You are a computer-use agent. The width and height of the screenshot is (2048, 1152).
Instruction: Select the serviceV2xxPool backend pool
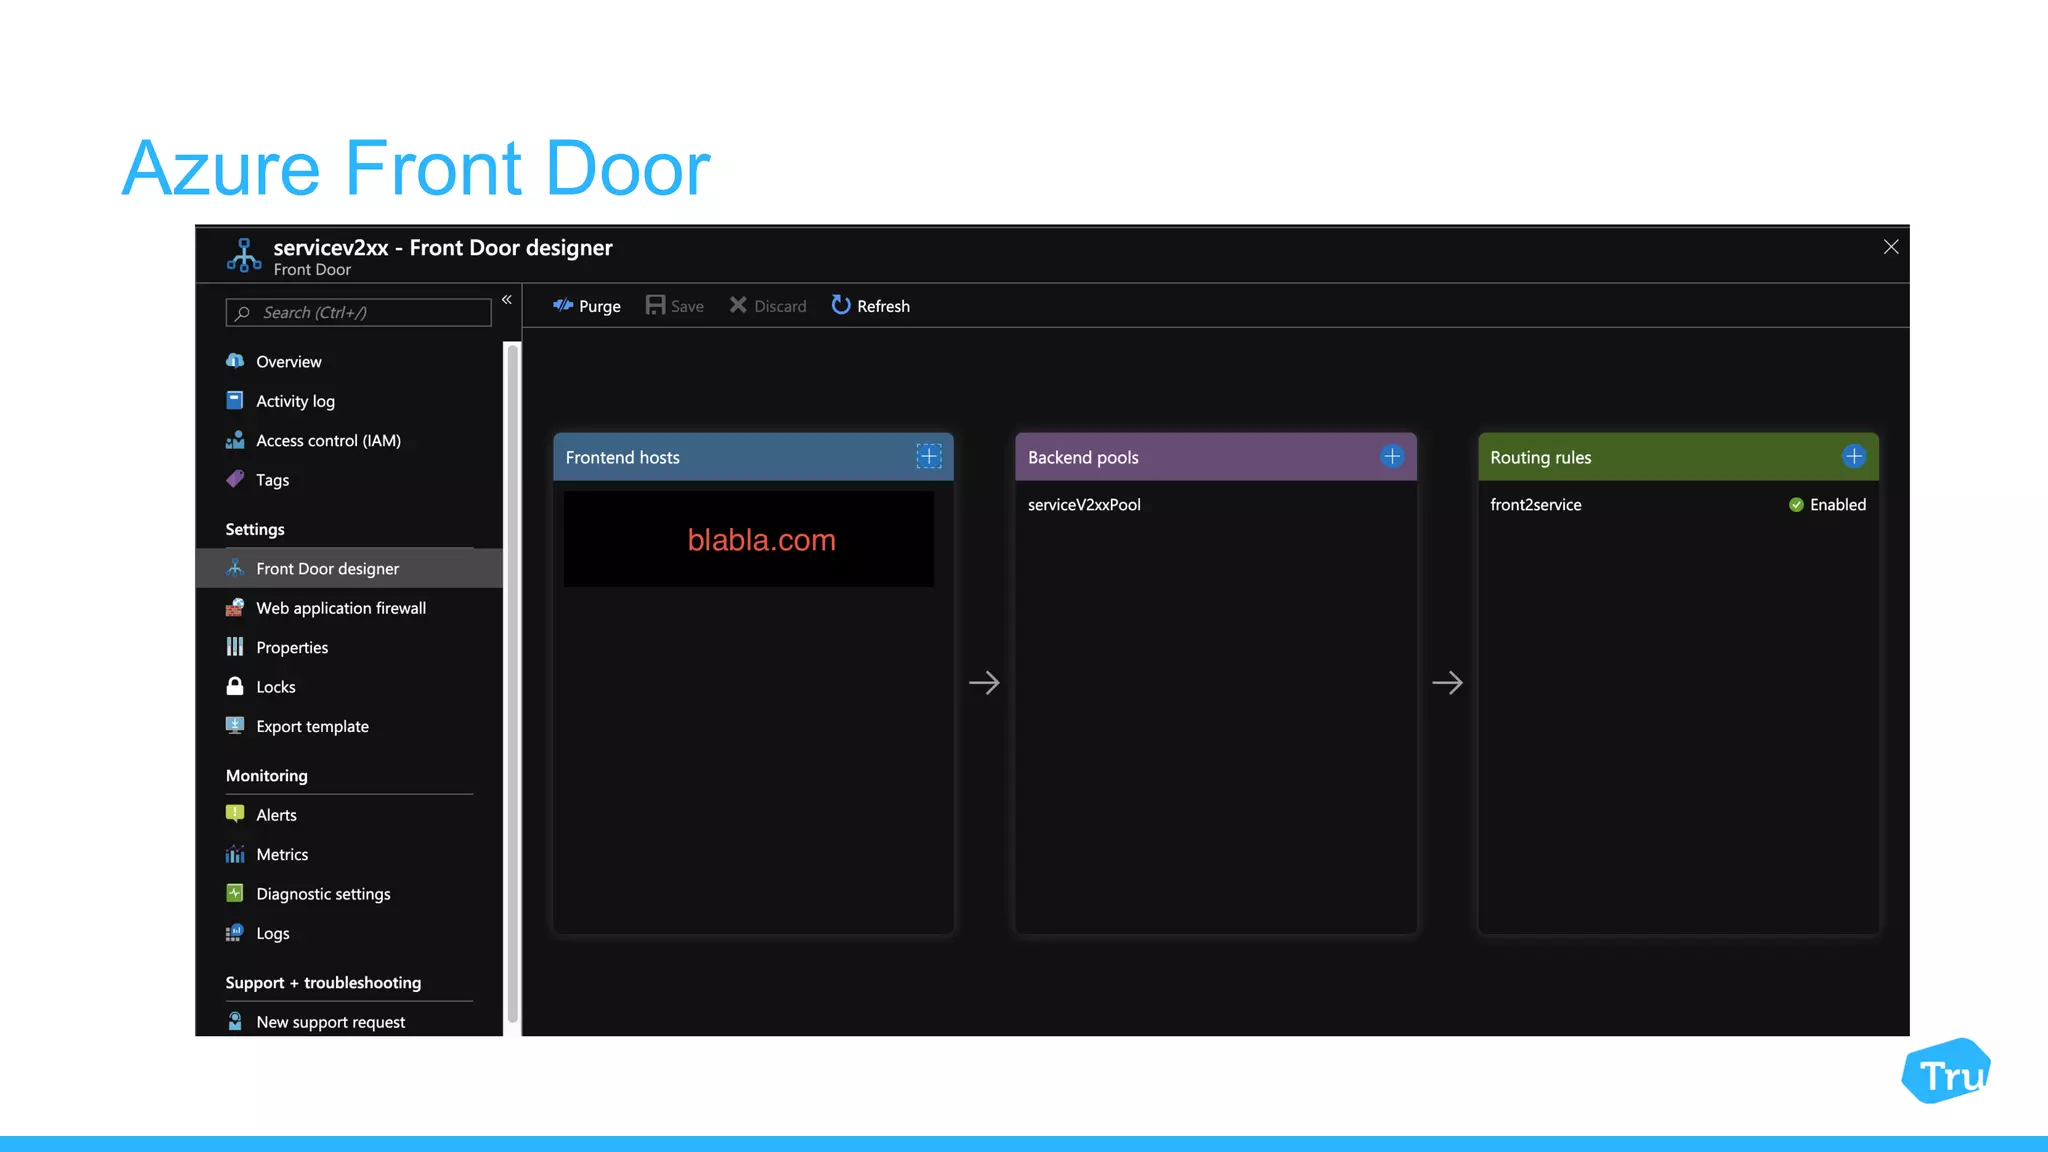point(1084,504)
